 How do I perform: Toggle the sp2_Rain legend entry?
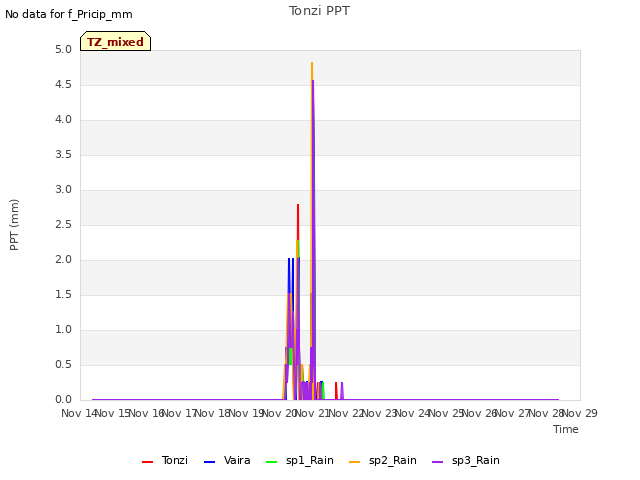[383, 460]
